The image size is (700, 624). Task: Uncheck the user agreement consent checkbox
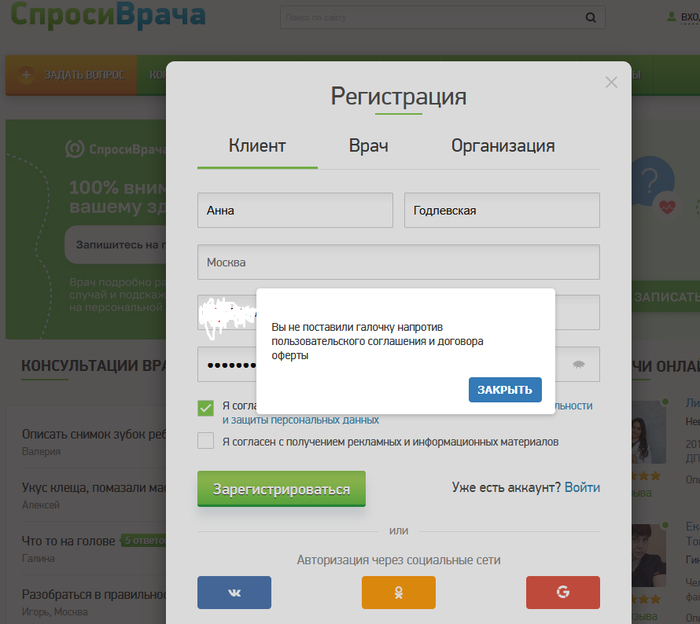click(205, 408)
